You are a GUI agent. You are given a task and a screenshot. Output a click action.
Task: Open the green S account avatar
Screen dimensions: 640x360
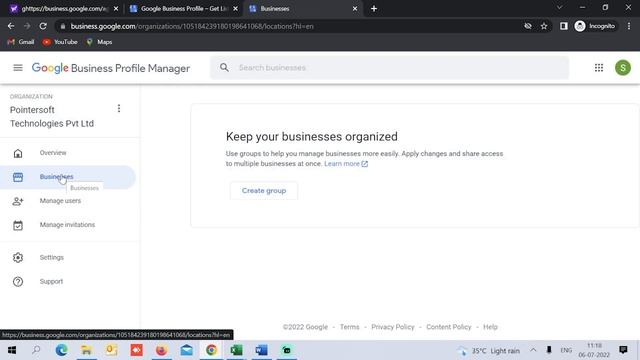(x=622, y=68)
